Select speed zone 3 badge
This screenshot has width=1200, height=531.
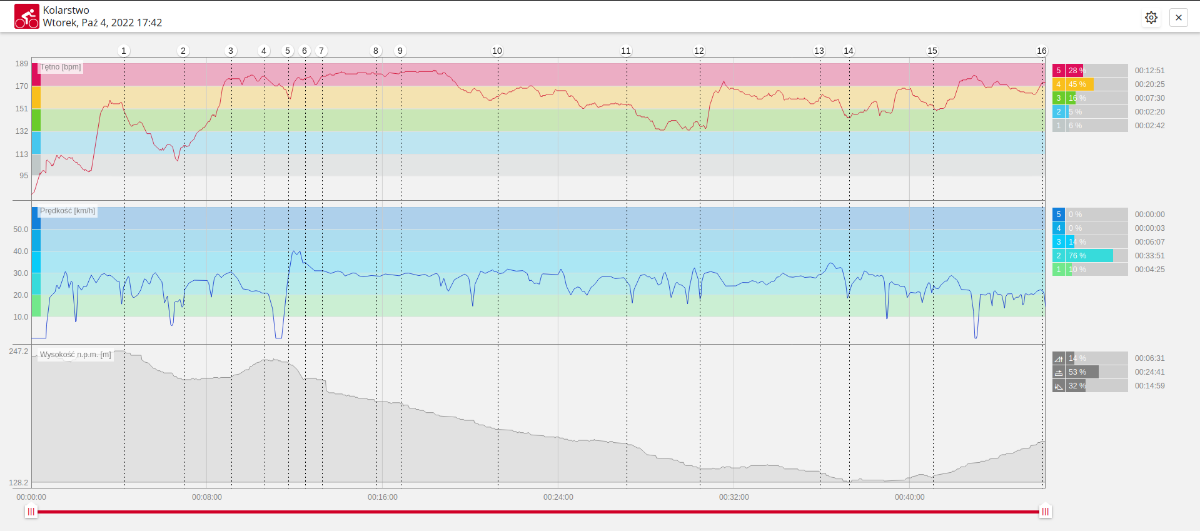pyautogui.click(x=1059, y=242)
